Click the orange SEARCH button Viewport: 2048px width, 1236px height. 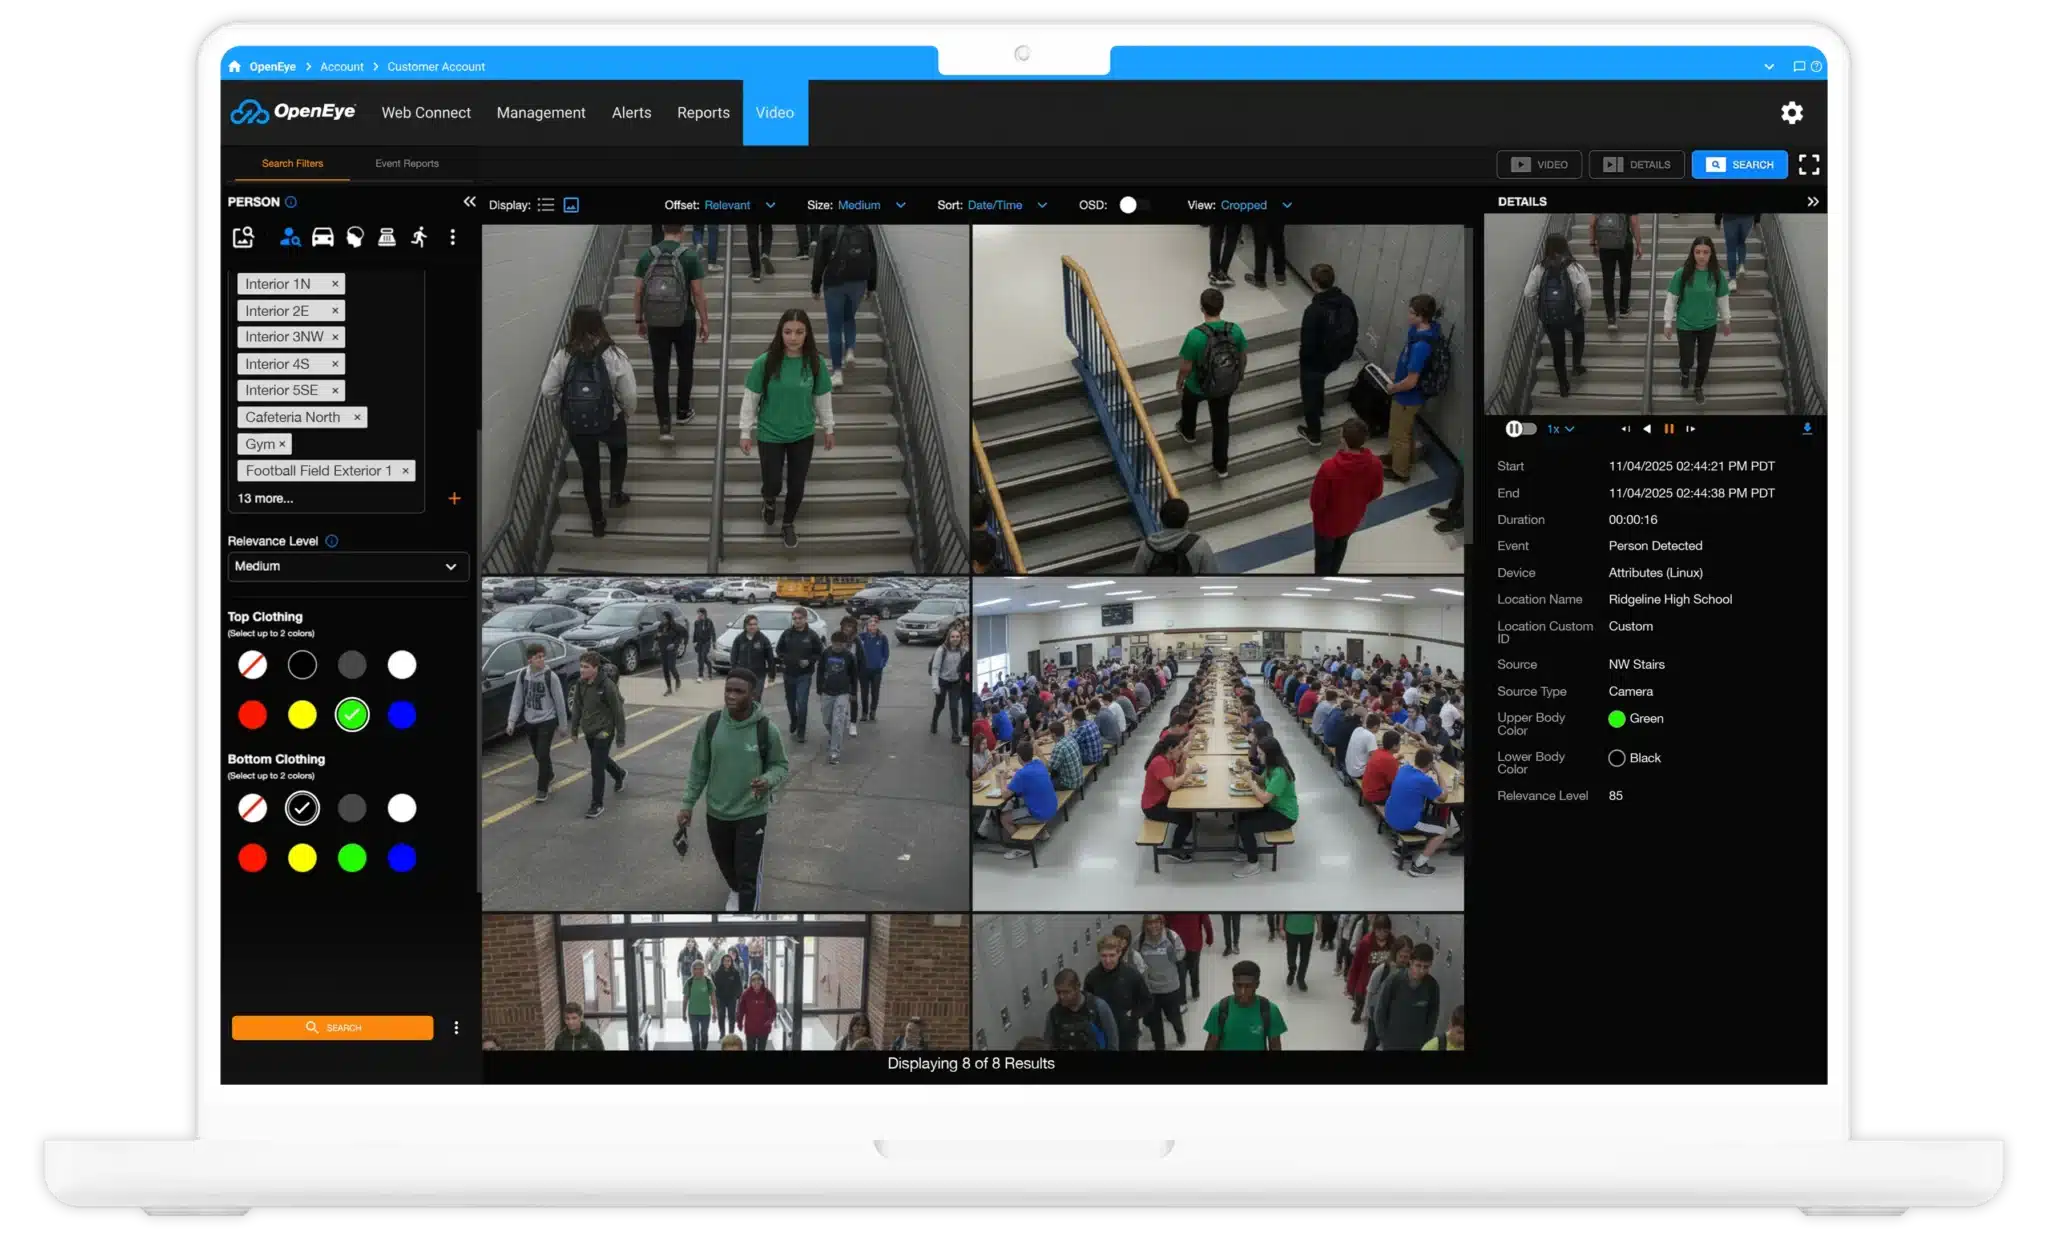332,1027
